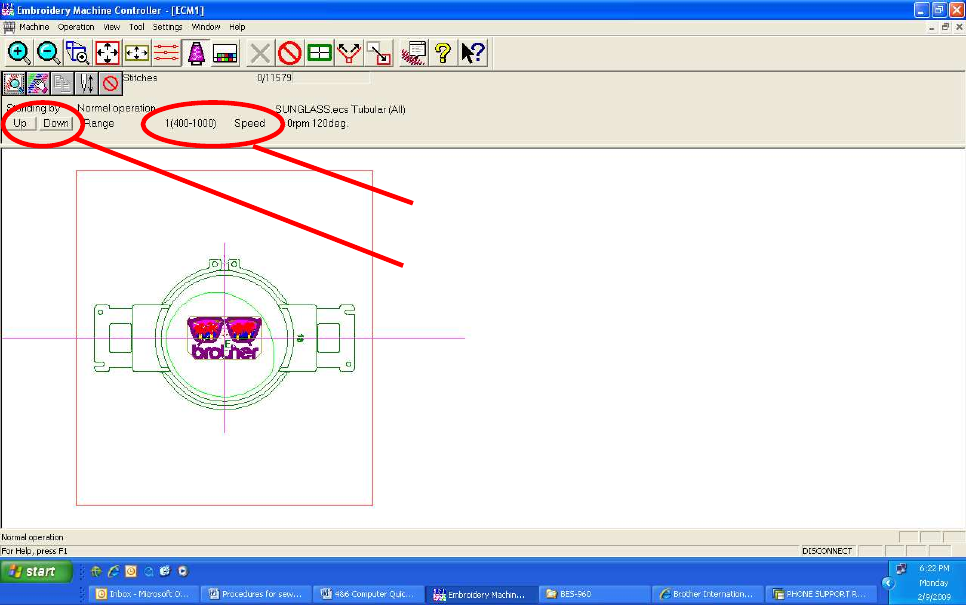Switch to 486 Computer Quic... taskbar item
Screen dimensions: 966x605
pos(367,594)
